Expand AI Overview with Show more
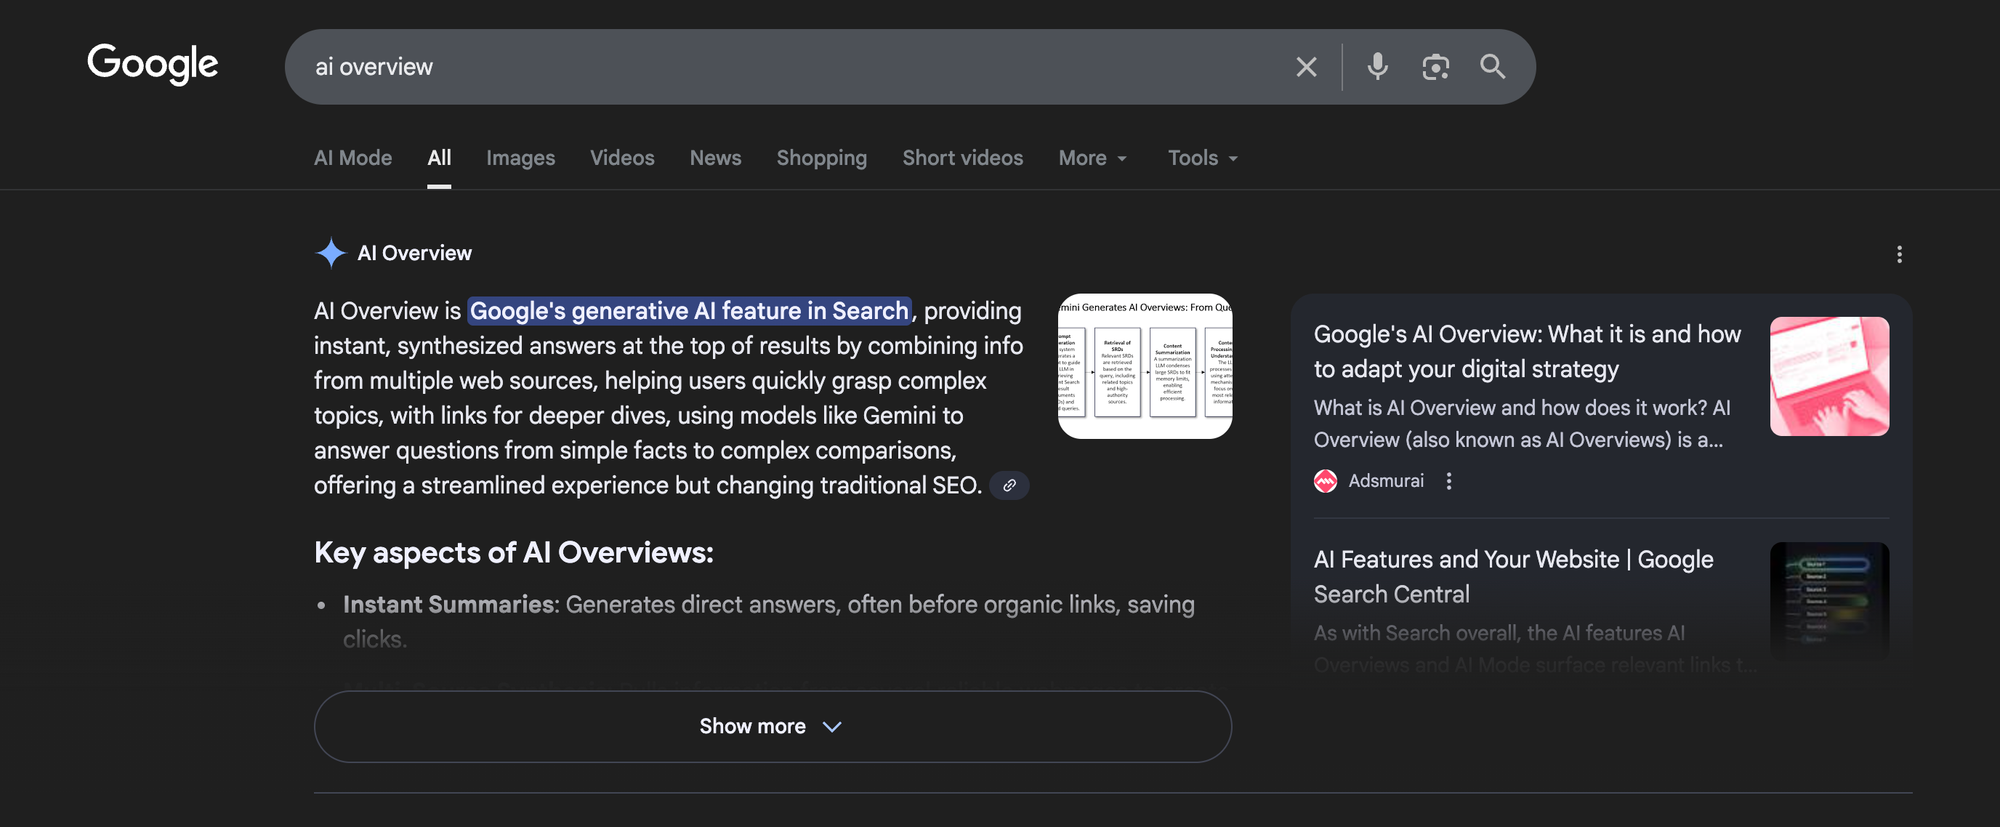 tap(772, 727)
